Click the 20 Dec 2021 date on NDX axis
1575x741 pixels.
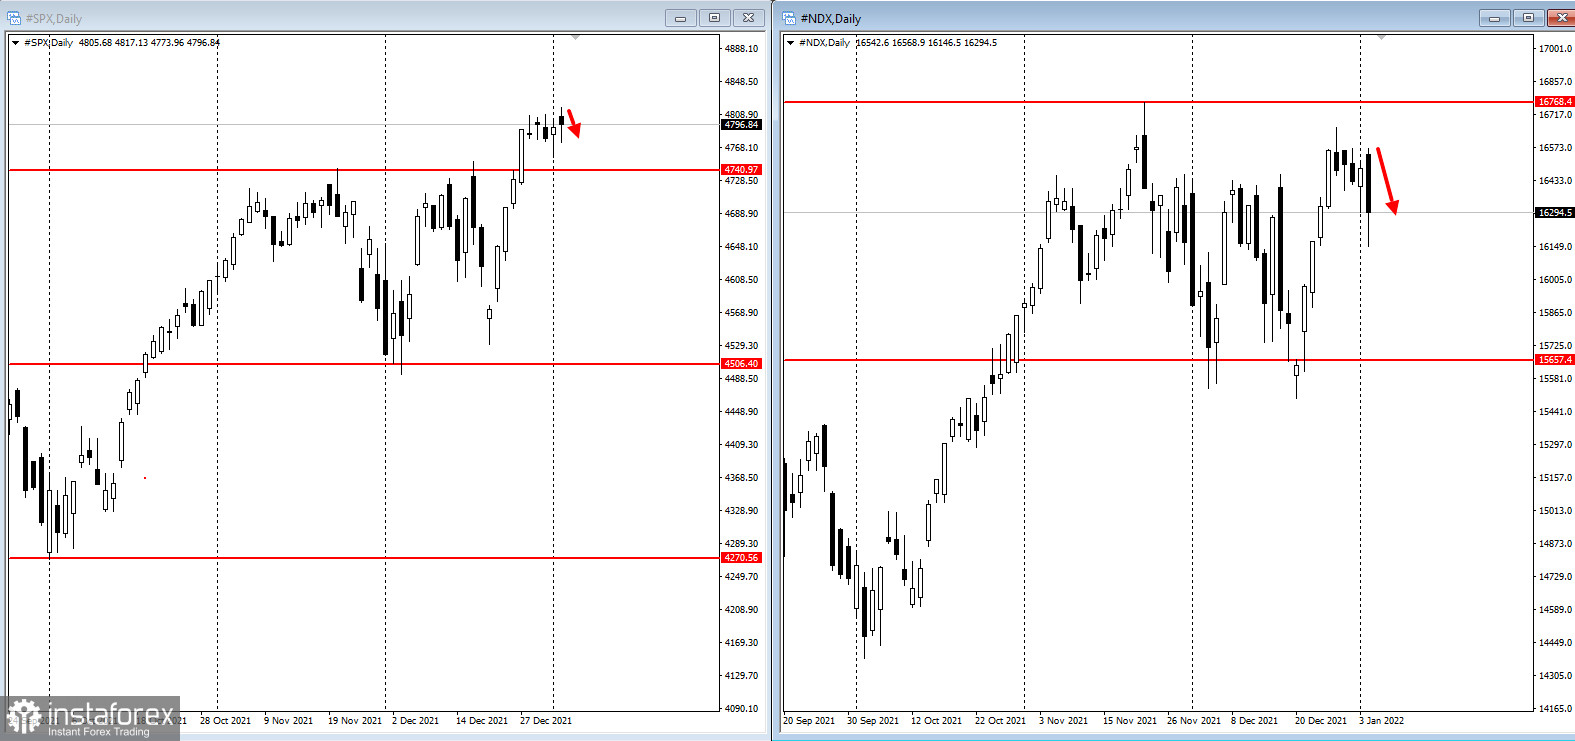click(x=1321, y=721)
